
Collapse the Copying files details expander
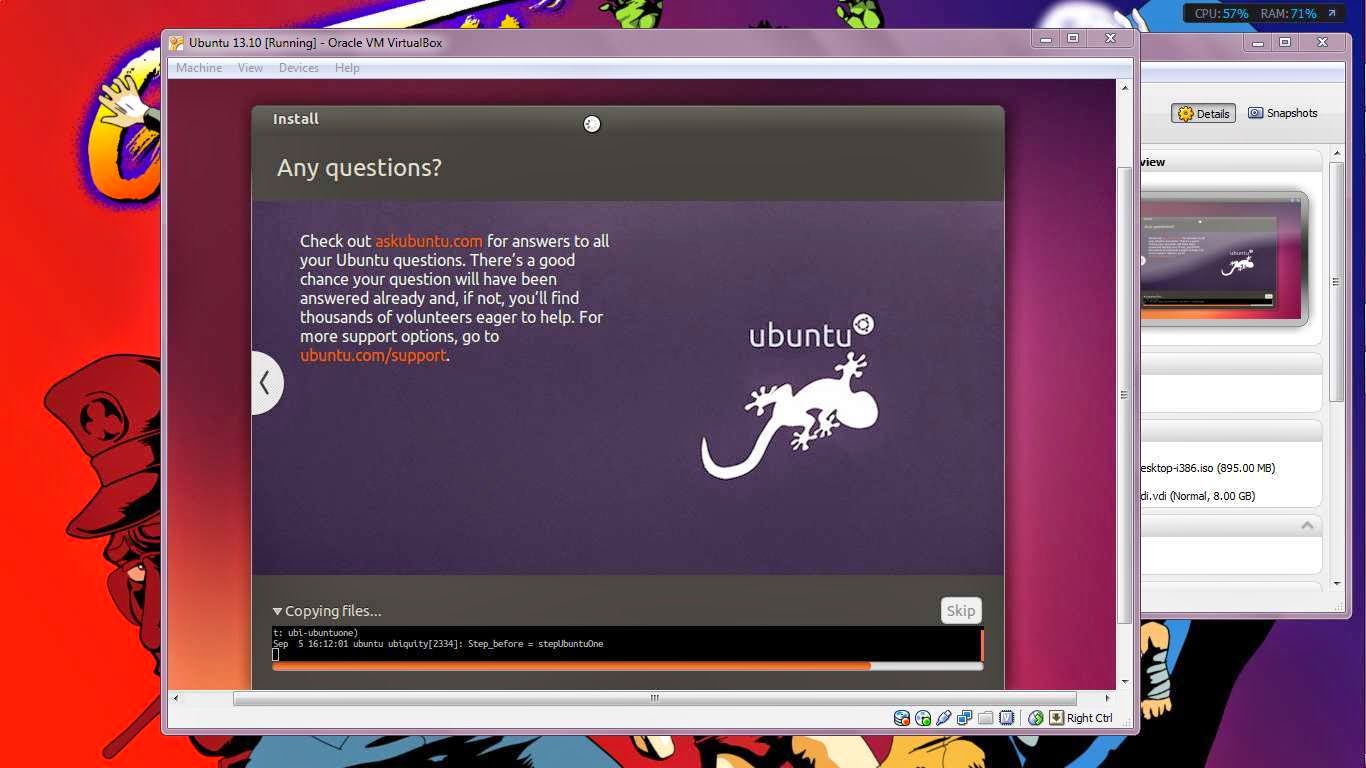pos(277,611)
